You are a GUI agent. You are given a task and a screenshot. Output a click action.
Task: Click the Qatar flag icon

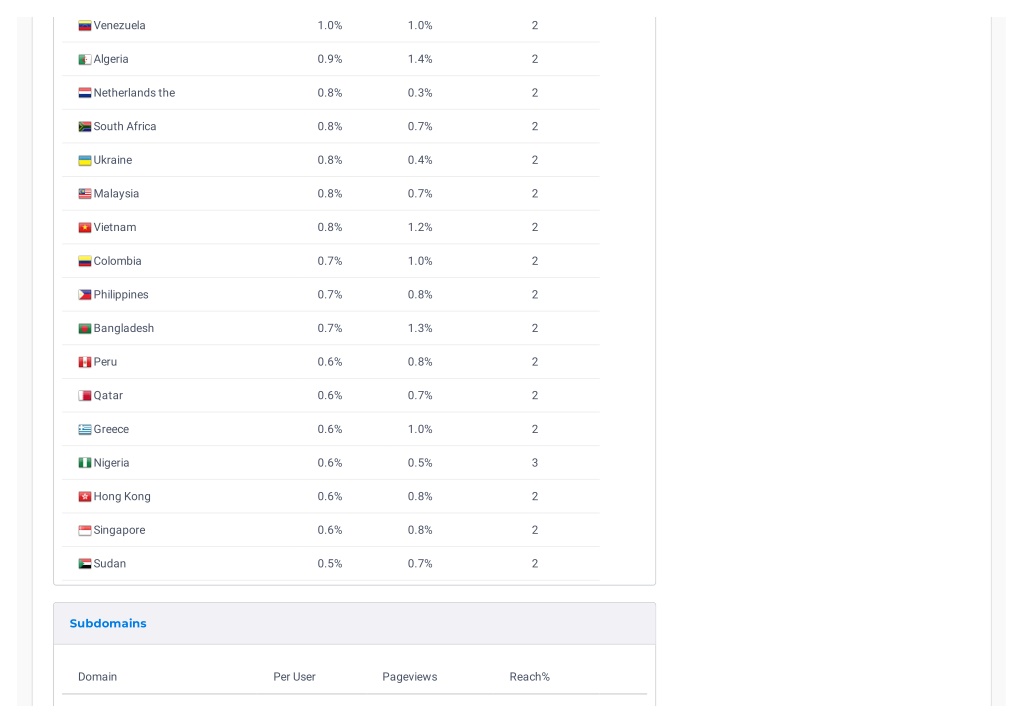pos(85,396)
